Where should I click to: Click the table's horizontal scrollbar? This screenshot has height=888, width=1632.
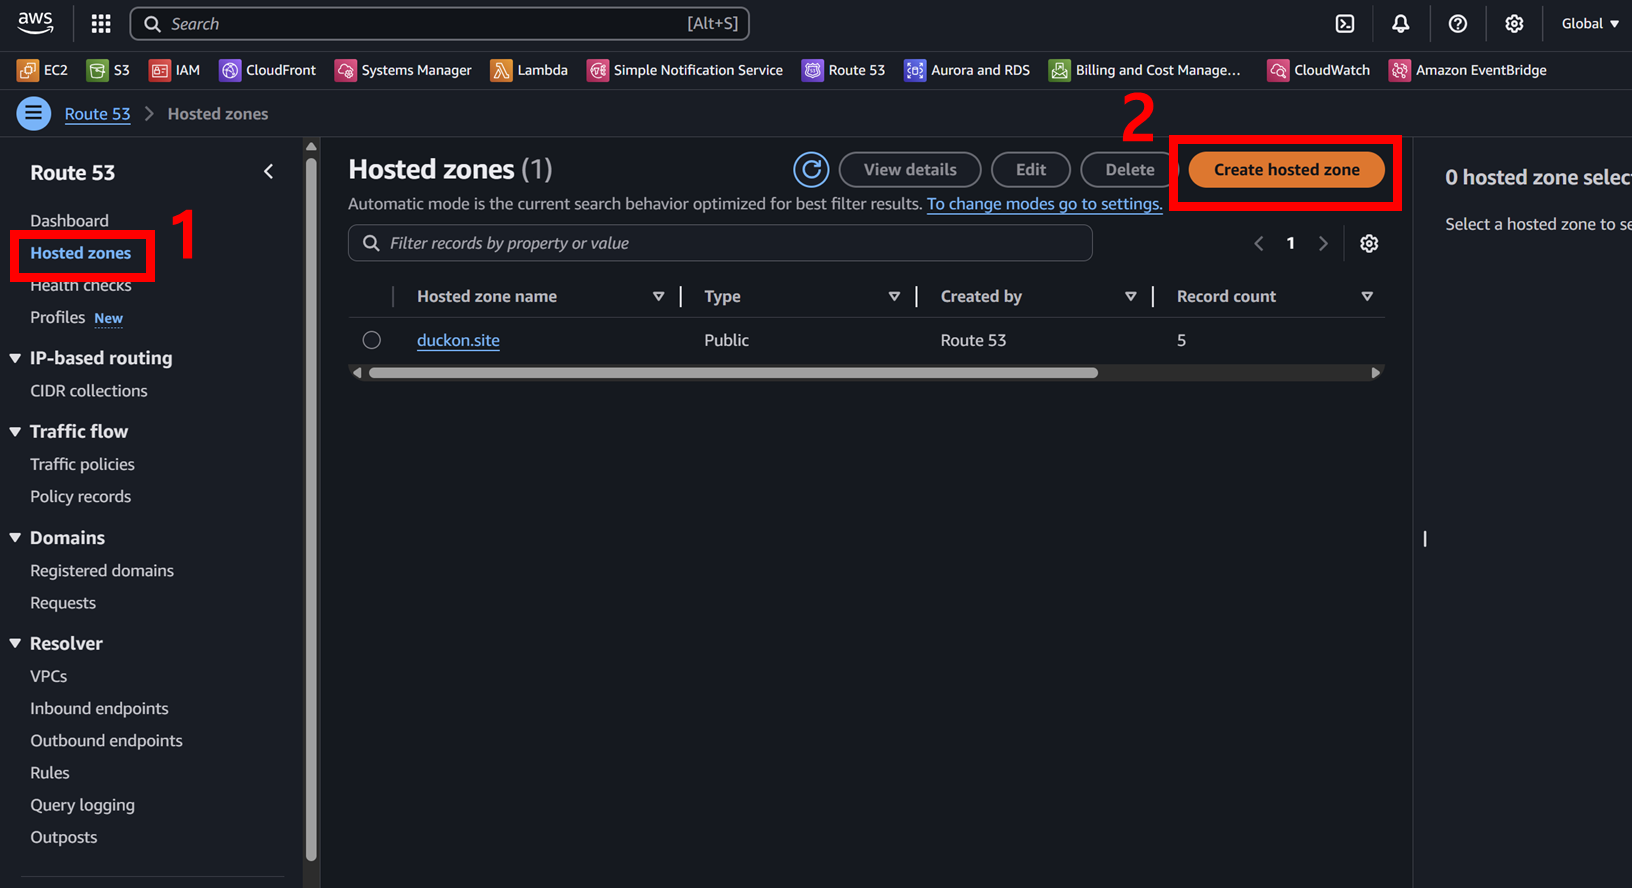tap(733, 373)
